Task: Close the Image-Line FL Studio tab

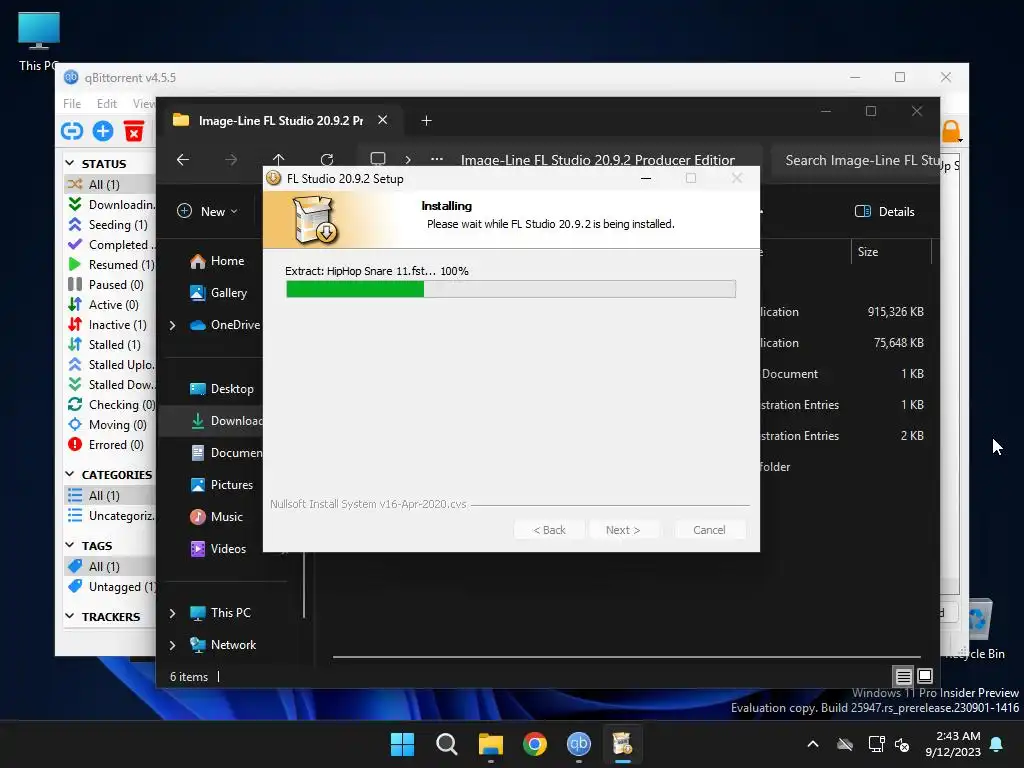Action: (383, 120)
